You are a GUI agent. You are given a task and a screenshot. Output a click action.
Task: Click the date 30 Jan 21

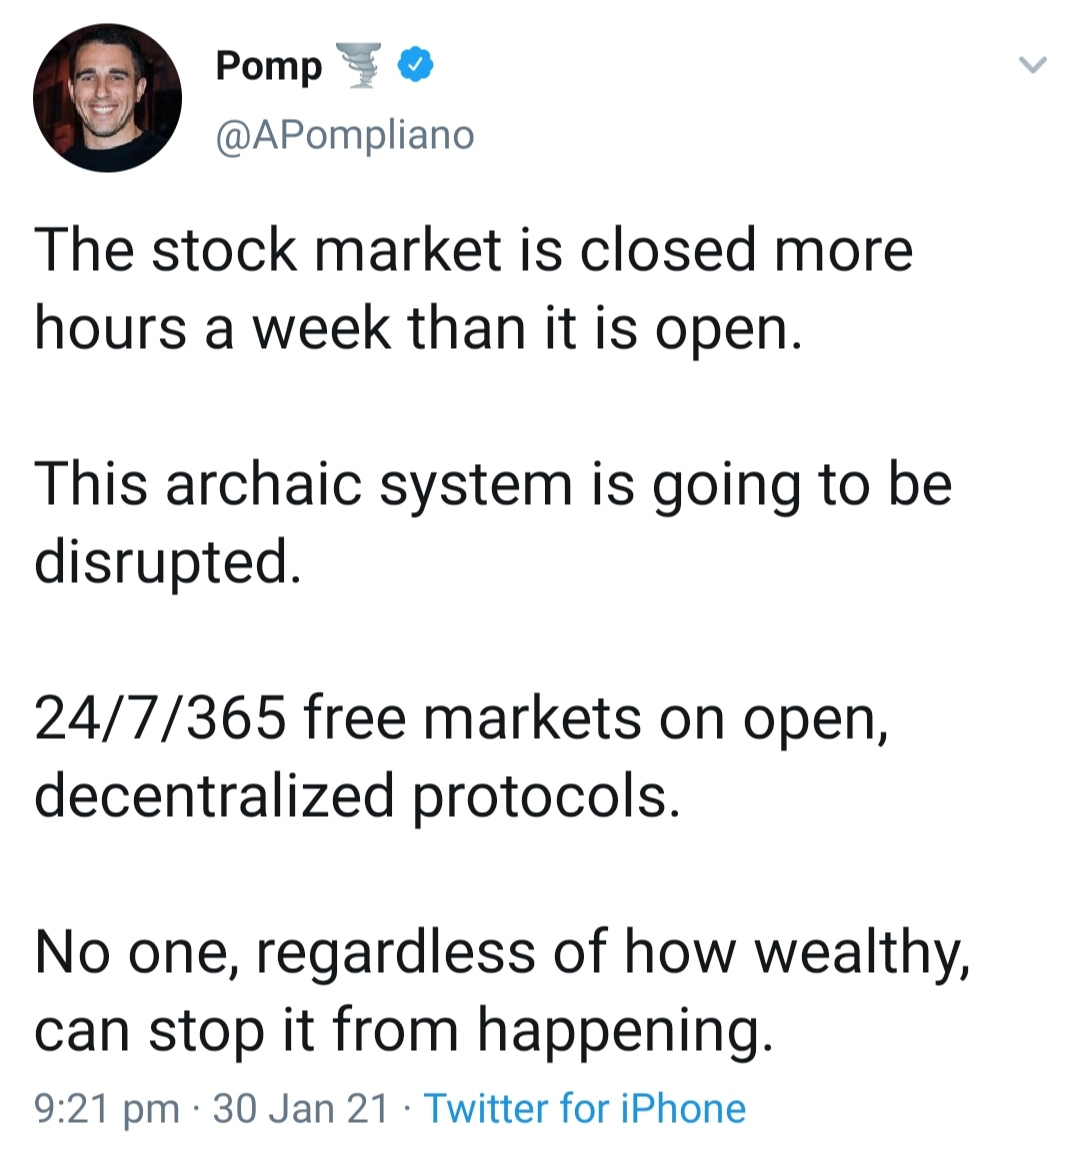[x=300, y=1109]
